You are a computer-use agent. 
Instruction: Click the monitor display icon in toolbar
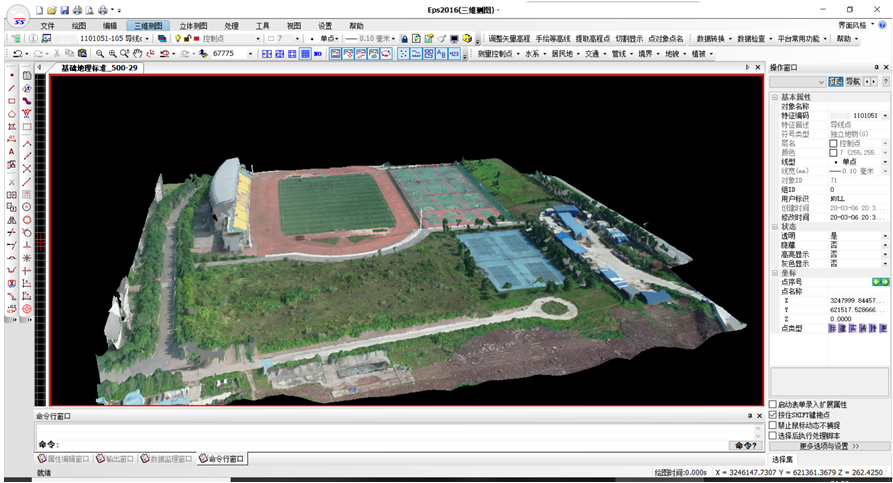point(454,39)
